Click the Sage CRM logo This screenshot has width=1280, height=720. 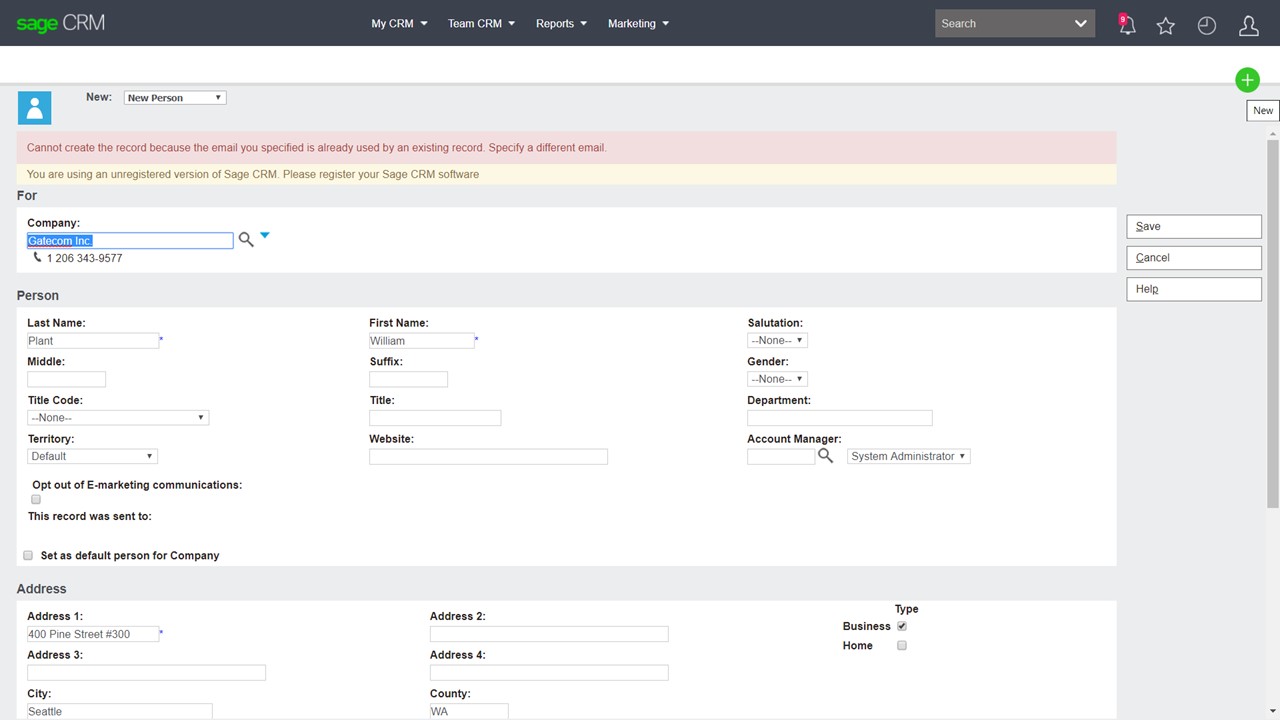point(59,22)
